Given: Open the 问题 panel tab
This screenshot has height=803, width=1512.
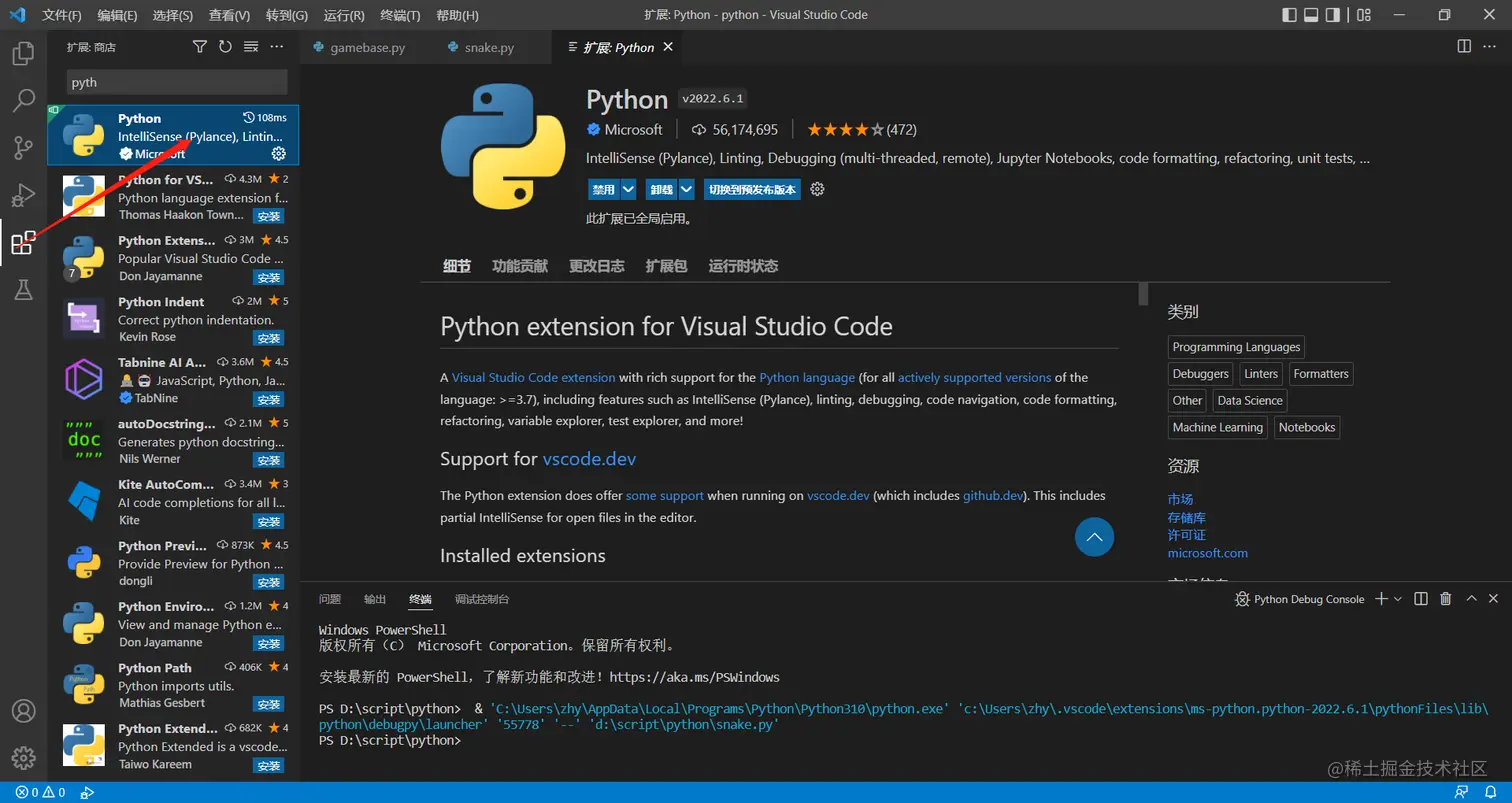Looking at the screenshot, I should pyautogui.click(x=330, y=599).
